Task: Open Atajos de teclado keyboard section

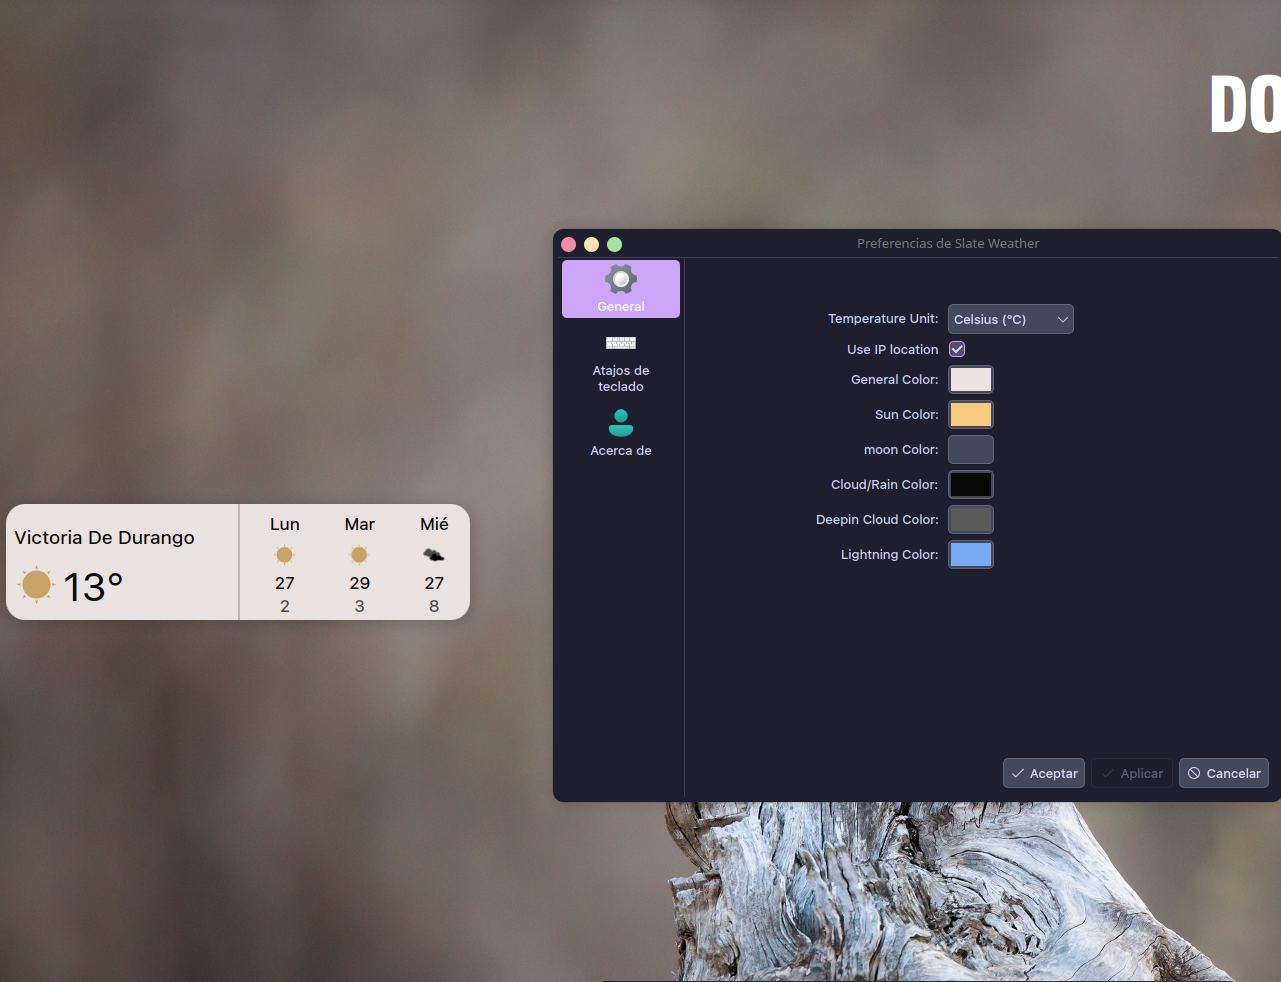Action: coord(621,363)
